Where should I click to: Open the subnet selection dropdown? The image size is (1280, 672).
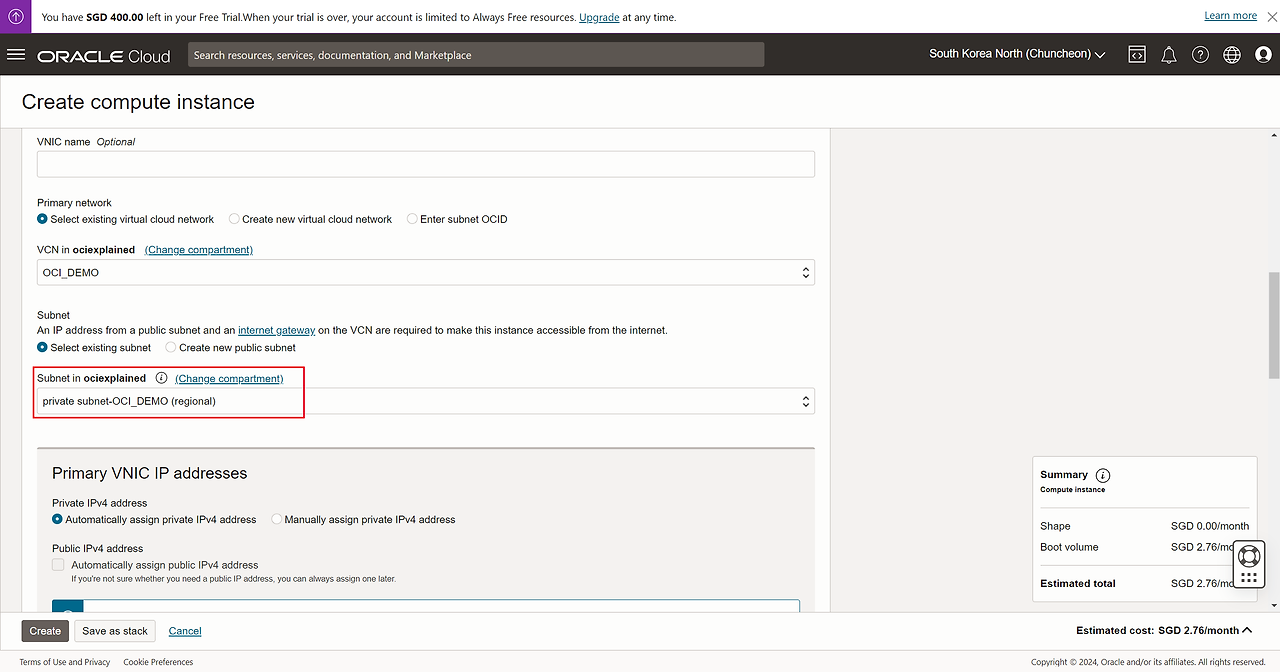click(425, 401)
